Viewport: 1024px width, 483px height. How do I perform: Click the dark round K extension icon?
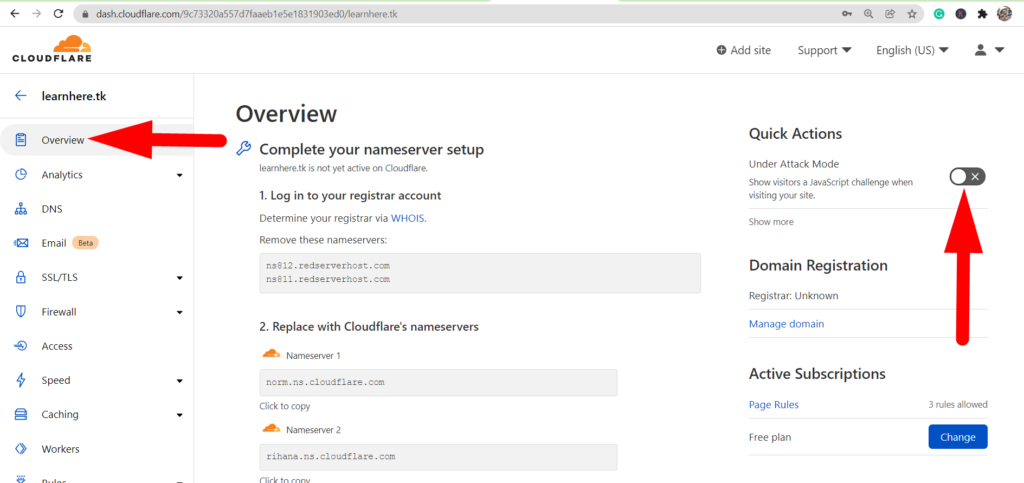[961, 14]
